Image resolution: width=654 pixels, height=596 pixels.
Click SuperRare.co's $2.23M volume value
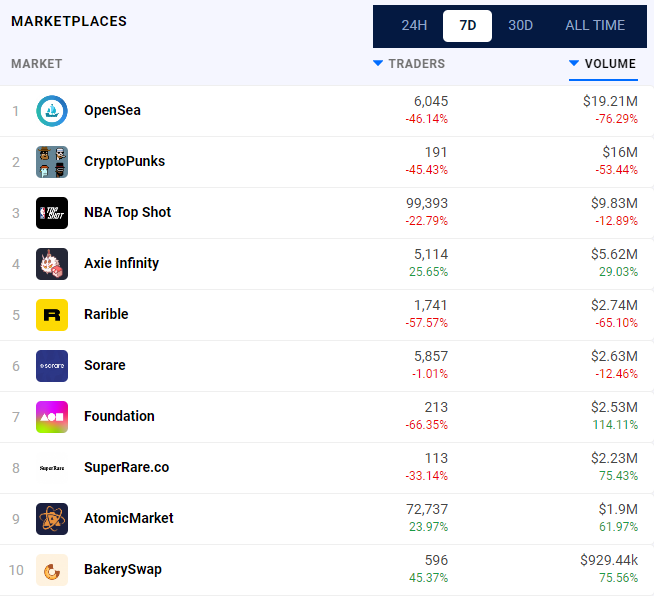(614, 458)
